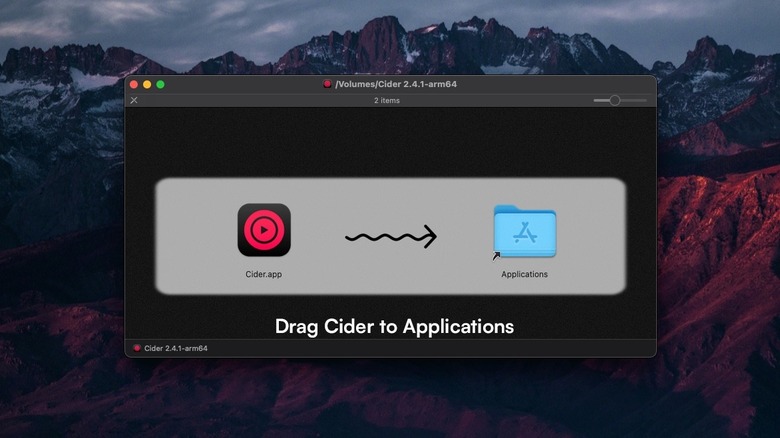Viewport: 780px width, 438px height.
Task: Click the /Volumes/Cider 2.4.1-arm64 window title
Action: click(x=396, y=84)
